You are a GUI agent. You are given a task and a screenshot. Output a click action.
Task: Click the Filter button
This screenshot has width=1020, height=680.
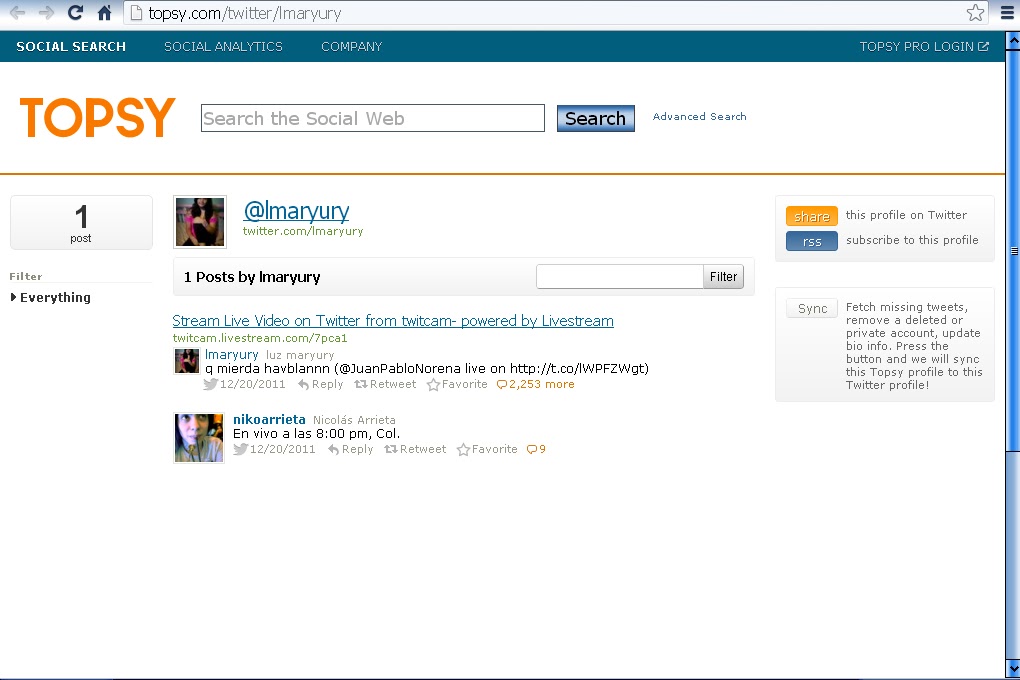[723, 277]
